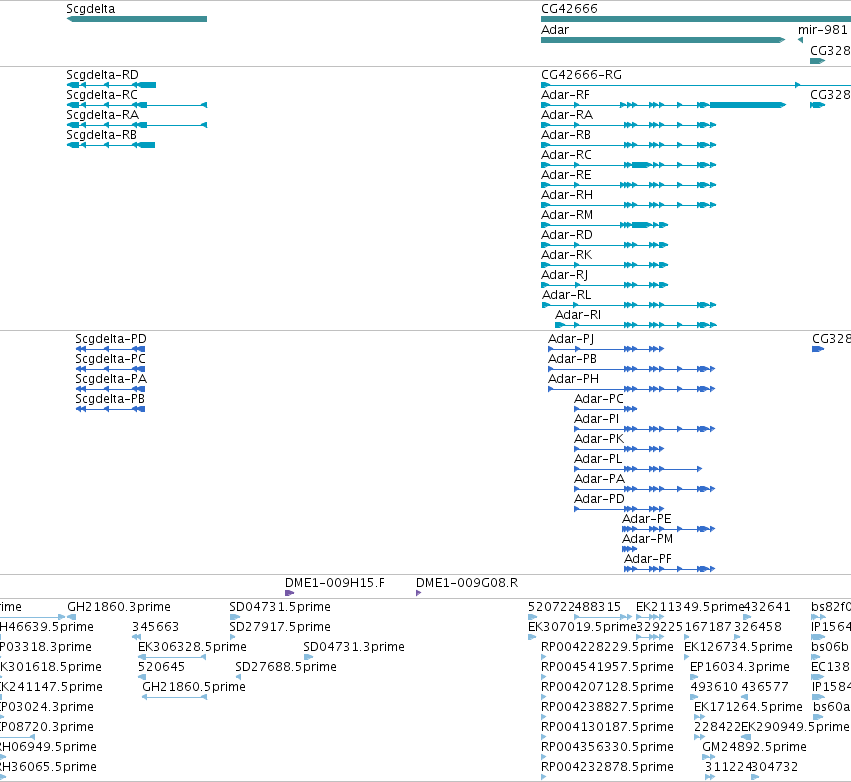Select the RP004356330.5prime feature
The height and width of the screenshot is (782, 851).
point(544,758)
